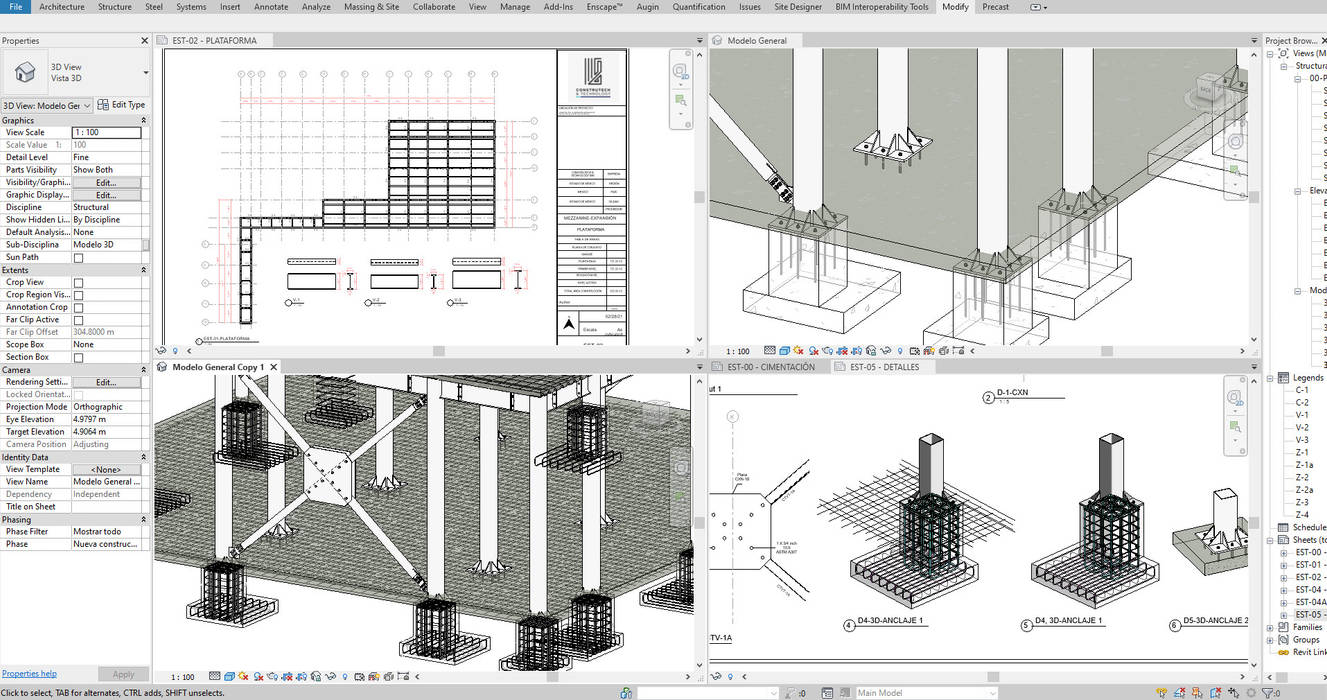Viewport: 1327px width, 700px height.
Task: Toggle Shadows icon in Modelo General view bar
Action: click(813, 351)
